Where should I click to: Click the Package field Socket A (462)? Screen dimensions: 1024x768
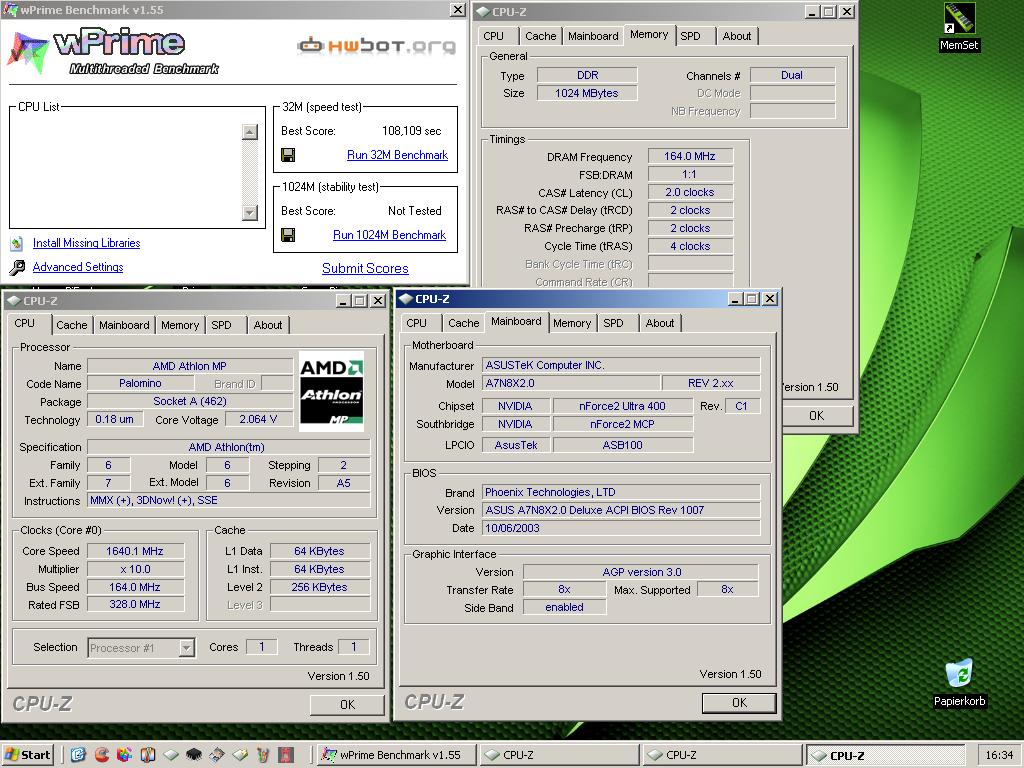pyautogui.click(x=190, y=402)
